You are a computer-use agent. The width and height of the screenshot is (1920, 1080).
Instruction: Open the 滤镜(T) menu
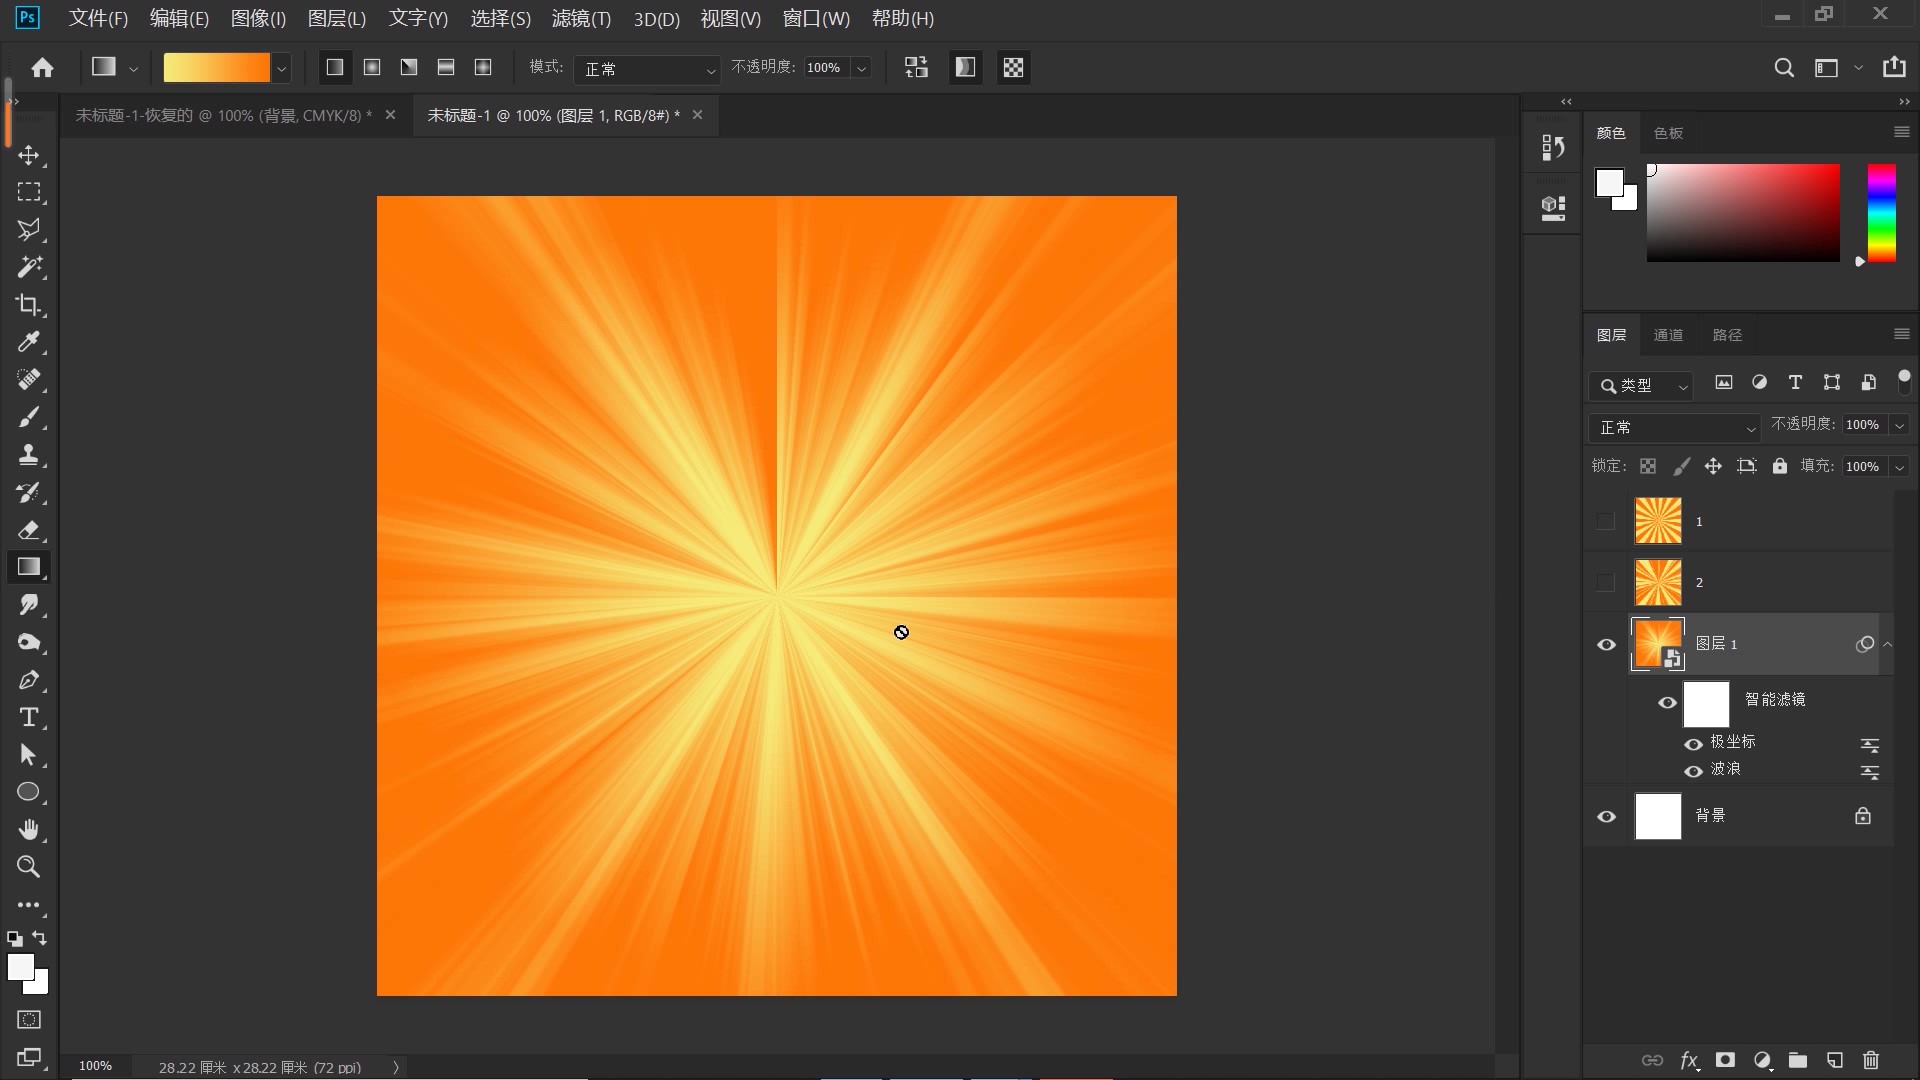coord(581,18)
